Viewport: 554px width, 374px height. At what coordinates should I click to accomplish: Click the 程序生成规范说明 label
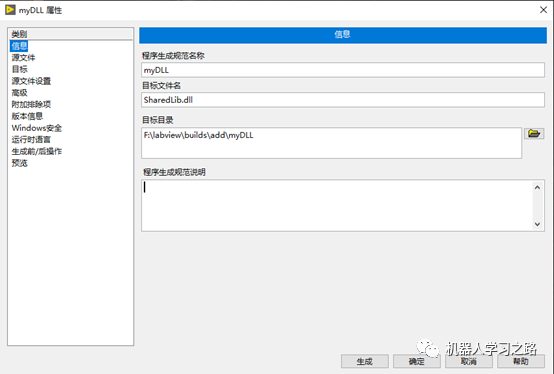coord(174,172)
